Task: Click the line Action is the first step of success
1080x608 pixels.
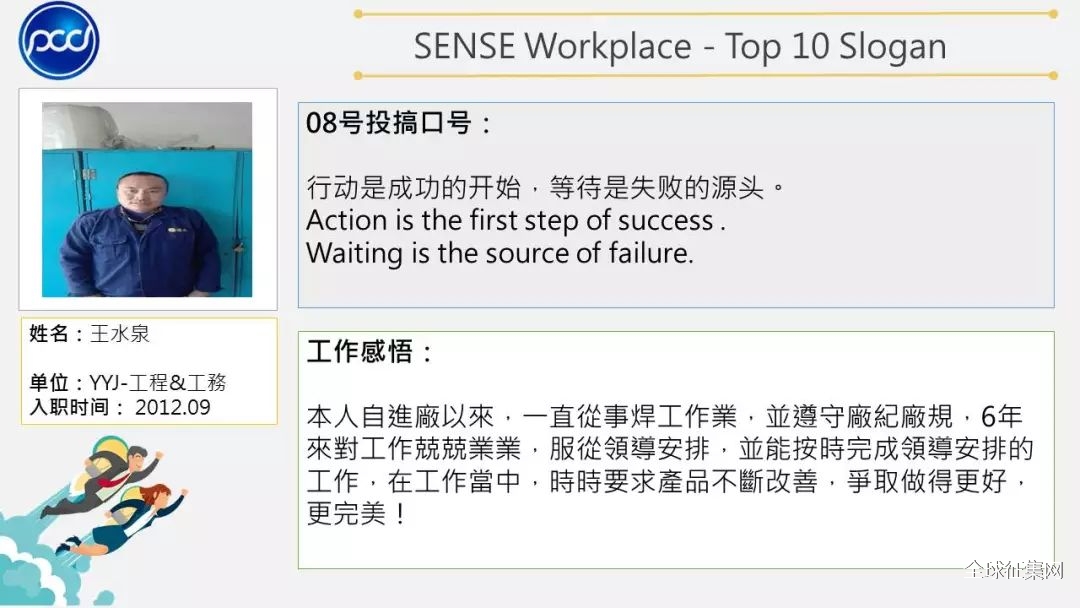Action: coord(516,220)
